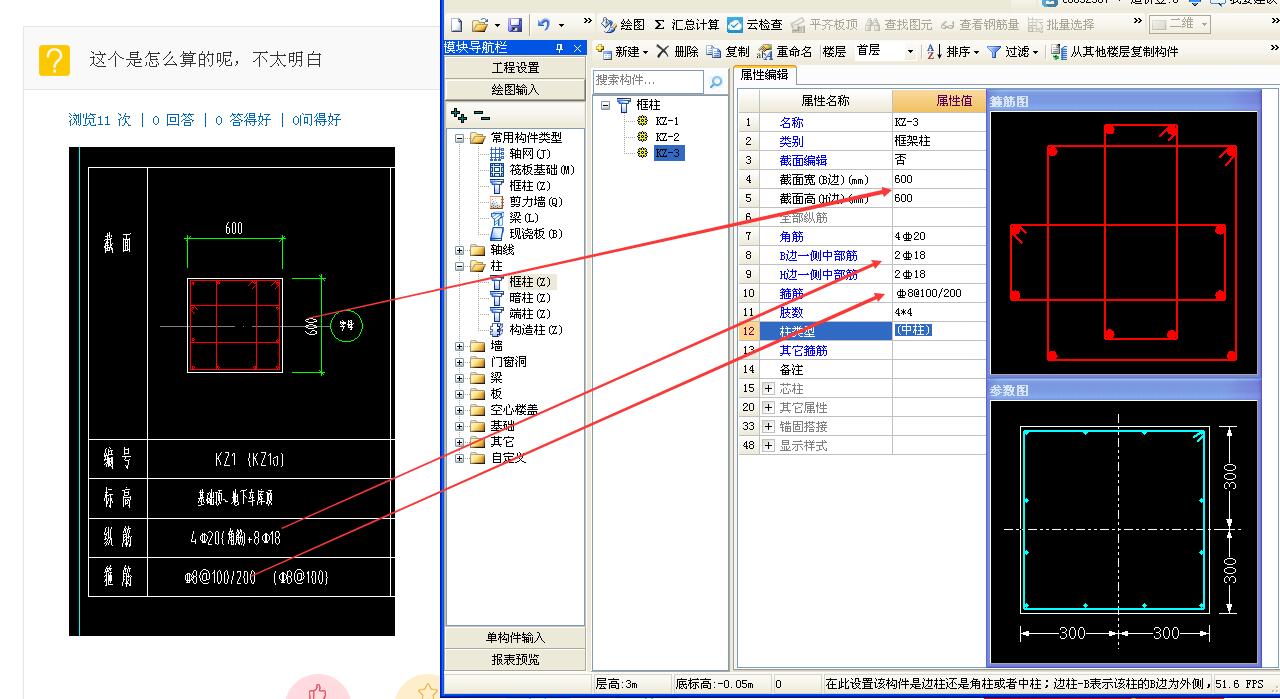Select KZ-1 in the component list

pos(667,121)
